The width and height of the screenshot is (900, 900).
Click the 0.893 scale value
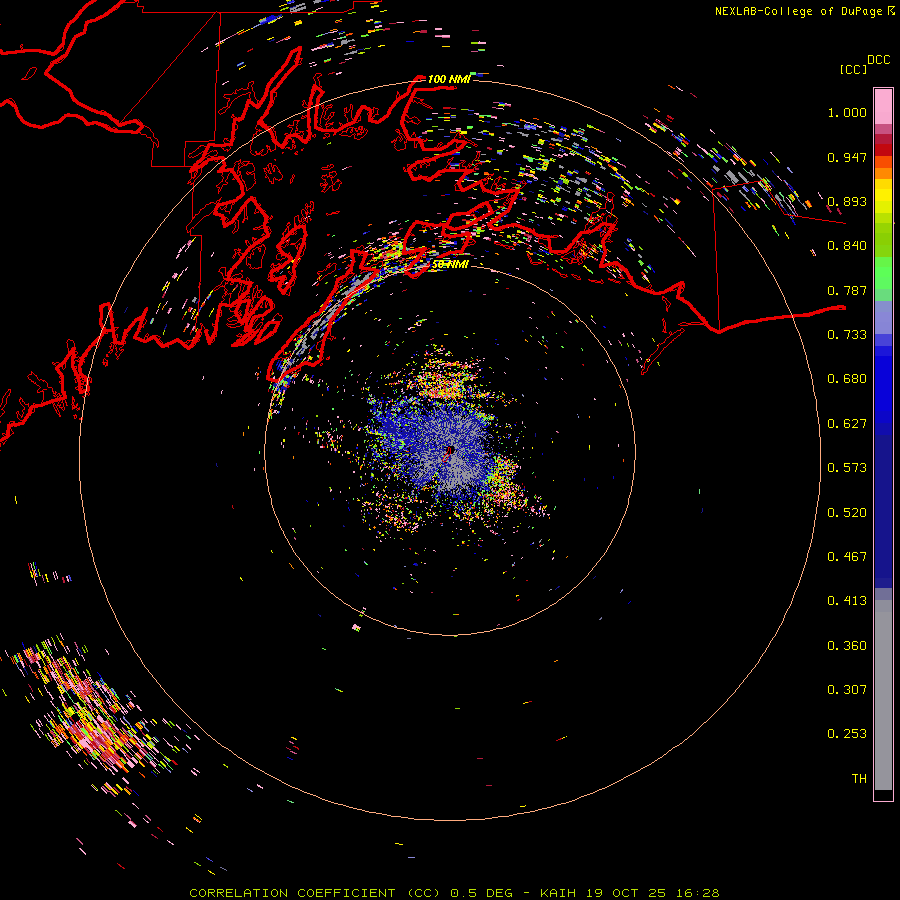[847, 201]
